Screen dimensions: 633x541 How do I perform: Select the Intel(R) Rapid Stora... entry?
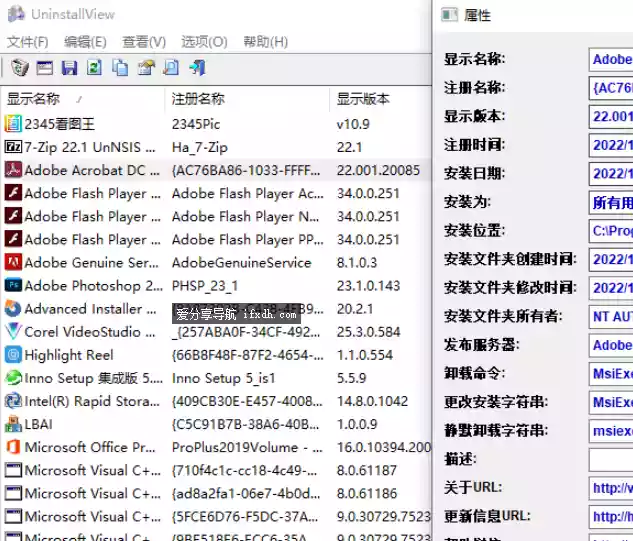92,401
